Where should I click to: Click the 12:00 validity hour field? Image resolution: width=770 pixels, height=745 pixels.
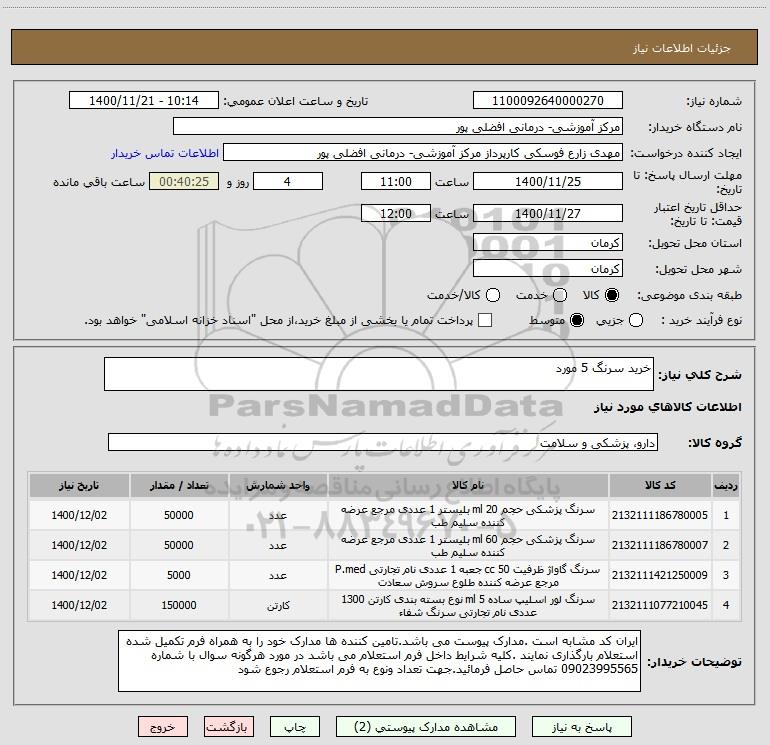[x=396, y=214]
